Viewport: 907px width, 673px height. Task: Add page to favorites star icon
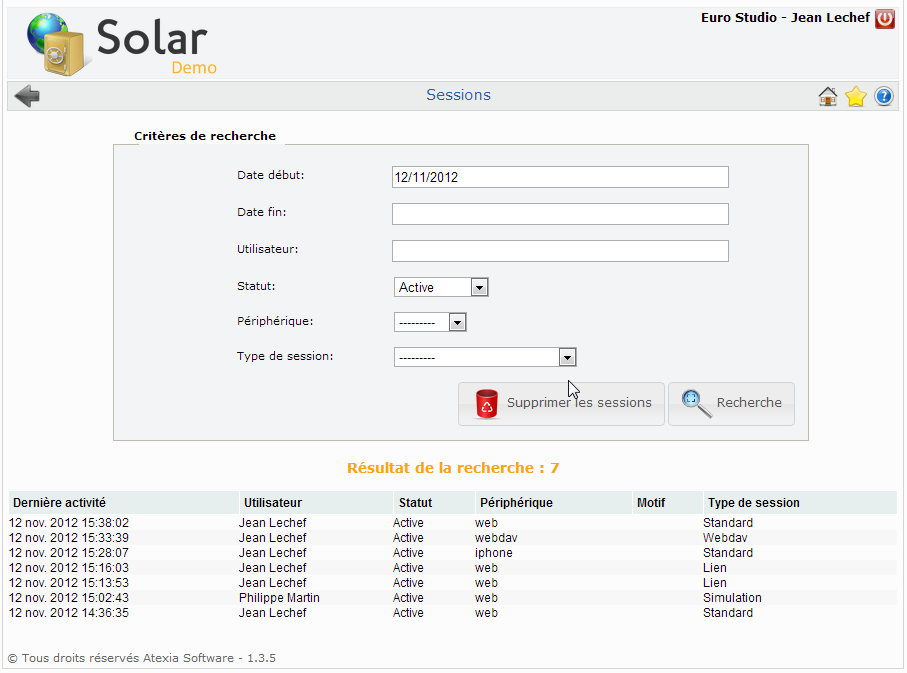(856, 96)
